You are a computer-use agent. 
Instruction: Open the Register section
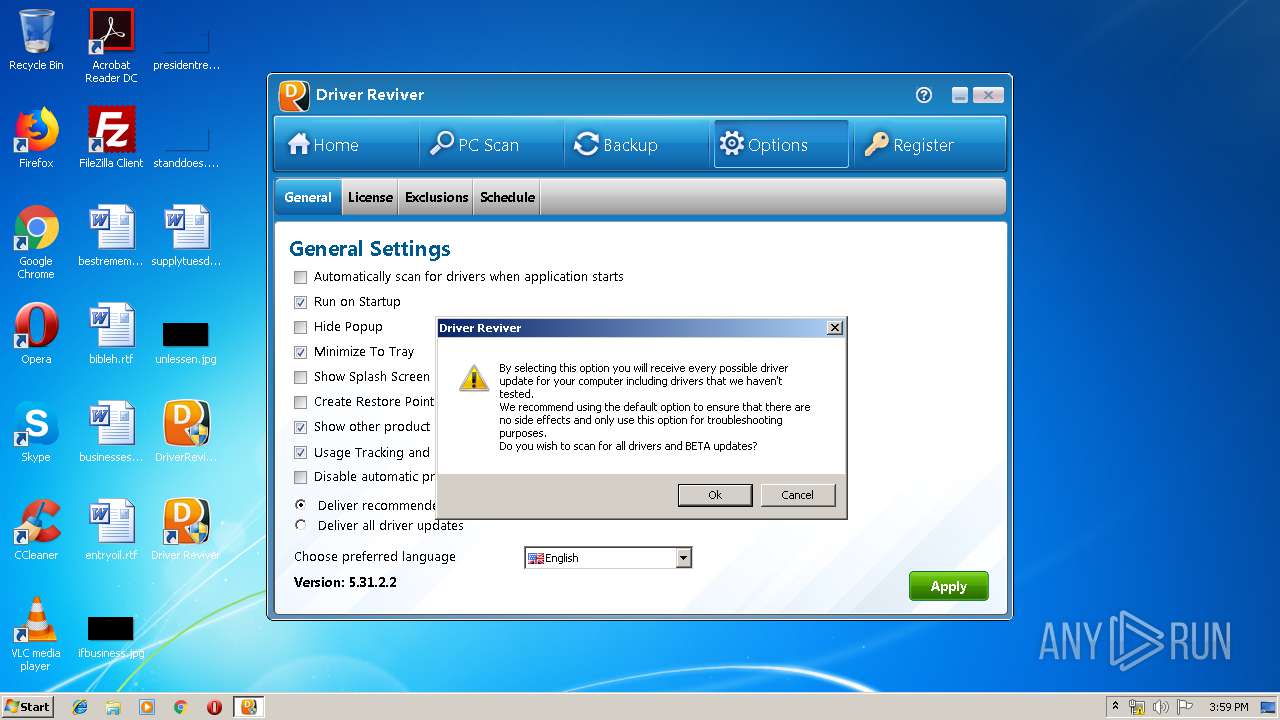coord(928,145)
